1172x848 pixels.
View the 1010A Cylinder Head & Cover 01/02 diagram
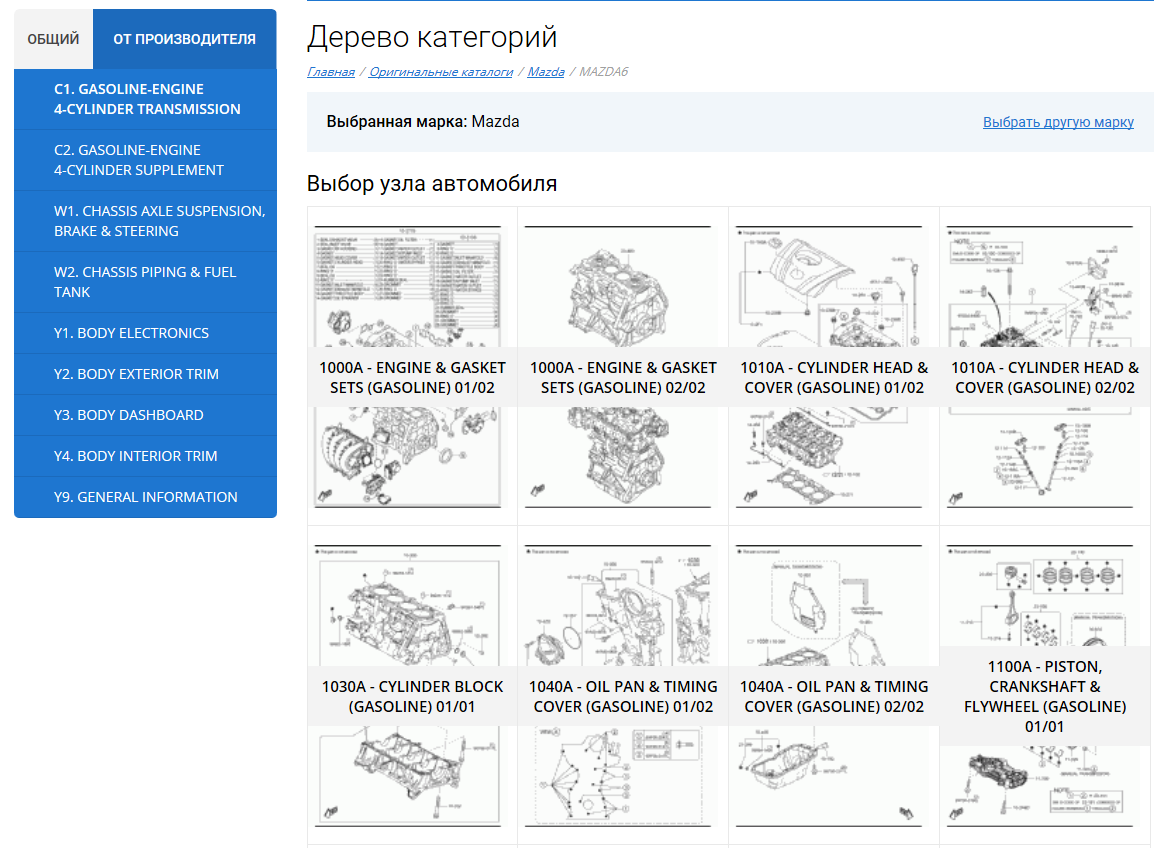click(834, 366)
